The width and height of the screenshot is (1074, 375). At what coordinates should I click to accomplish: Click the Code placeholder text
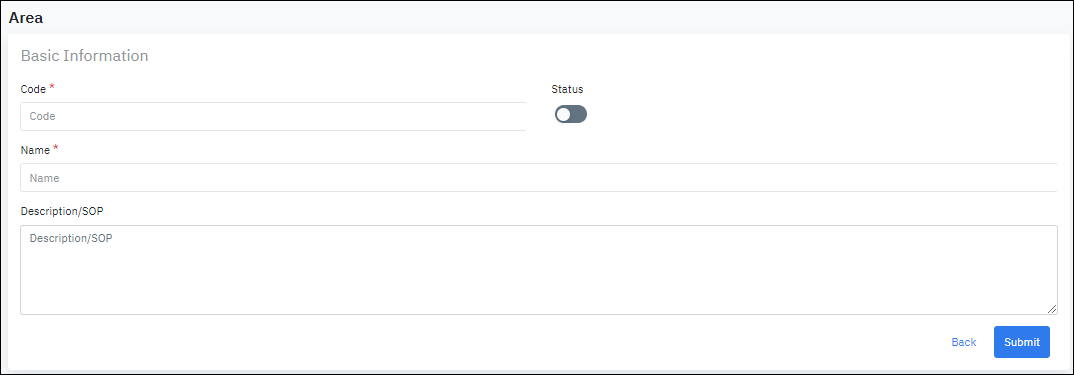[x=42, y=117]
